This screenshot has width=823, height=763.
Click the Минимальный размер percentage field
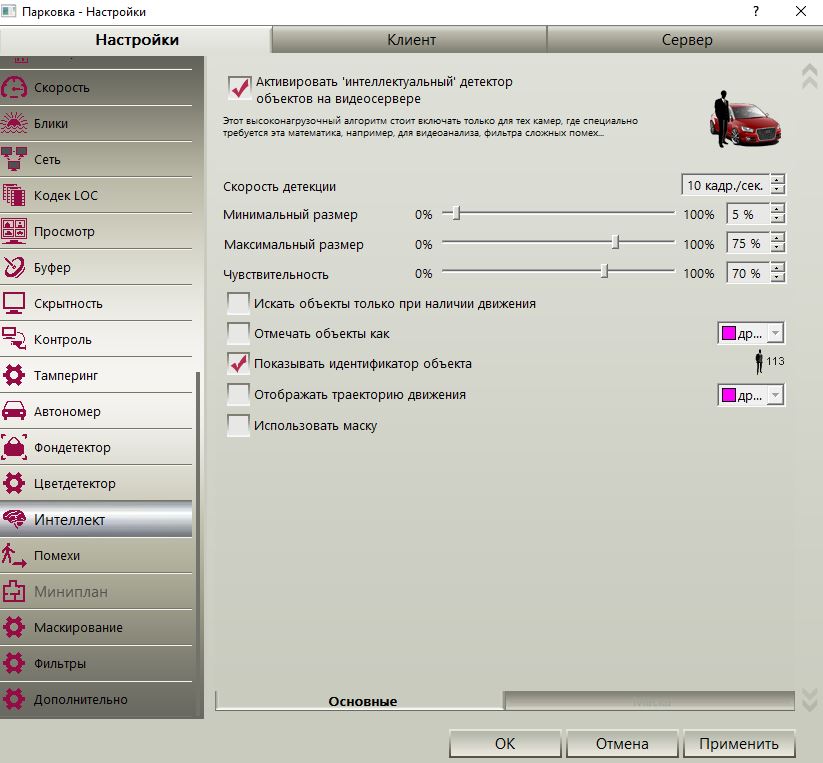pos(748,214)
